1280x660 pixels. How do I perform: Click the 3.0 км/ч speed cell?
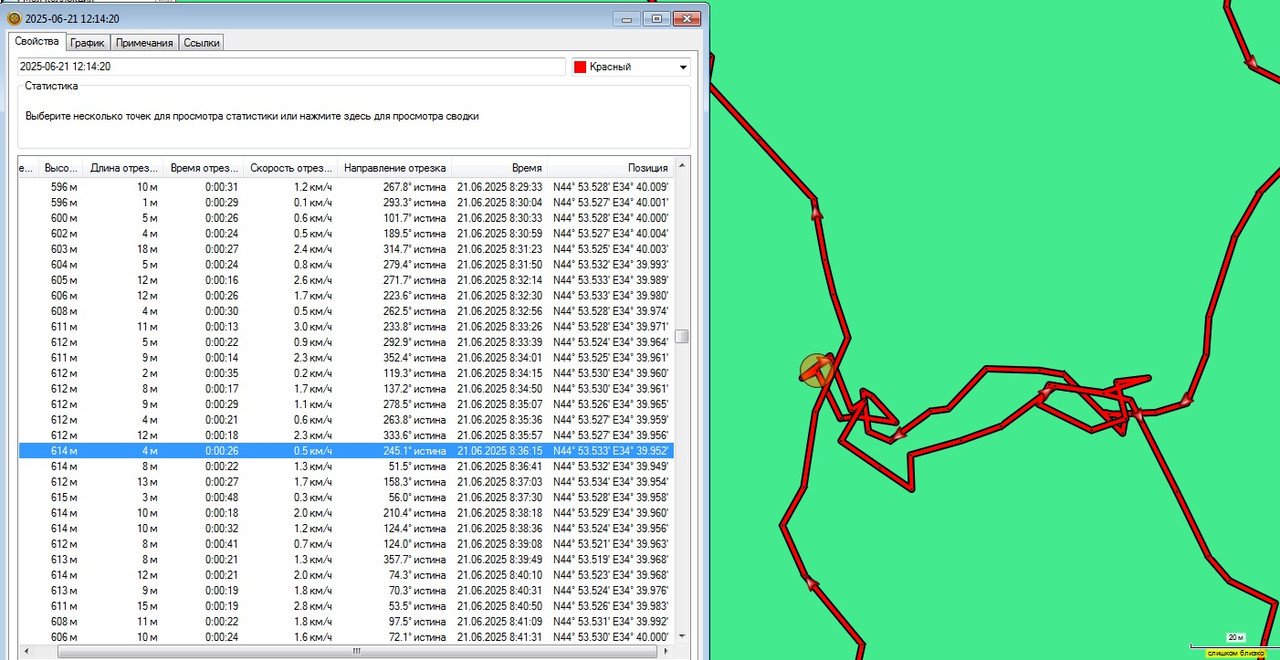312,327
